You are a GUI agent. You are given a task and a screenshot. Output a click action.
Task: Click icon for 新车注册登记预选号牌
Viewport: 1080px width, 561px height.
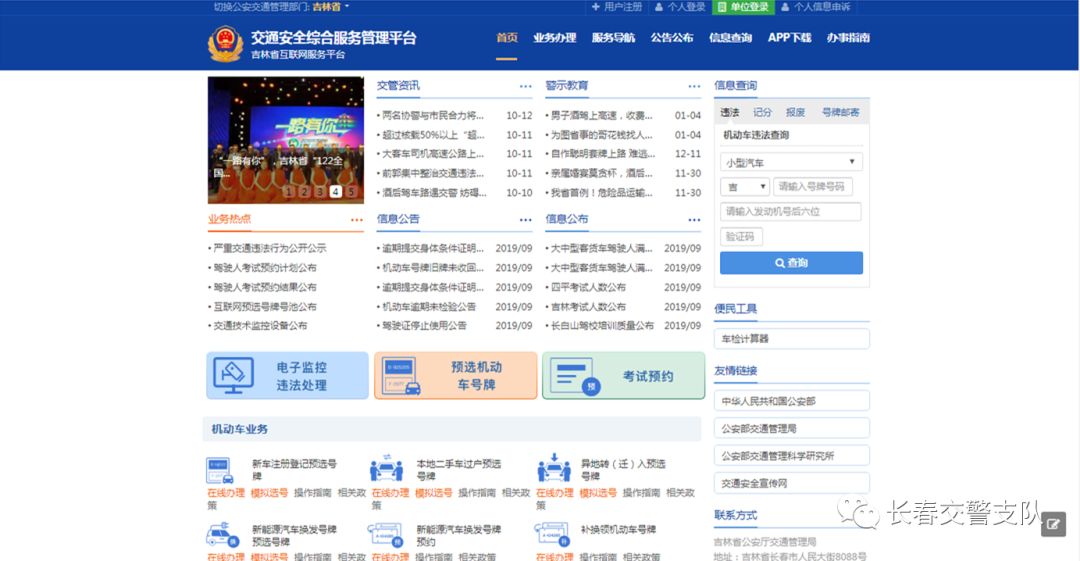220,470
